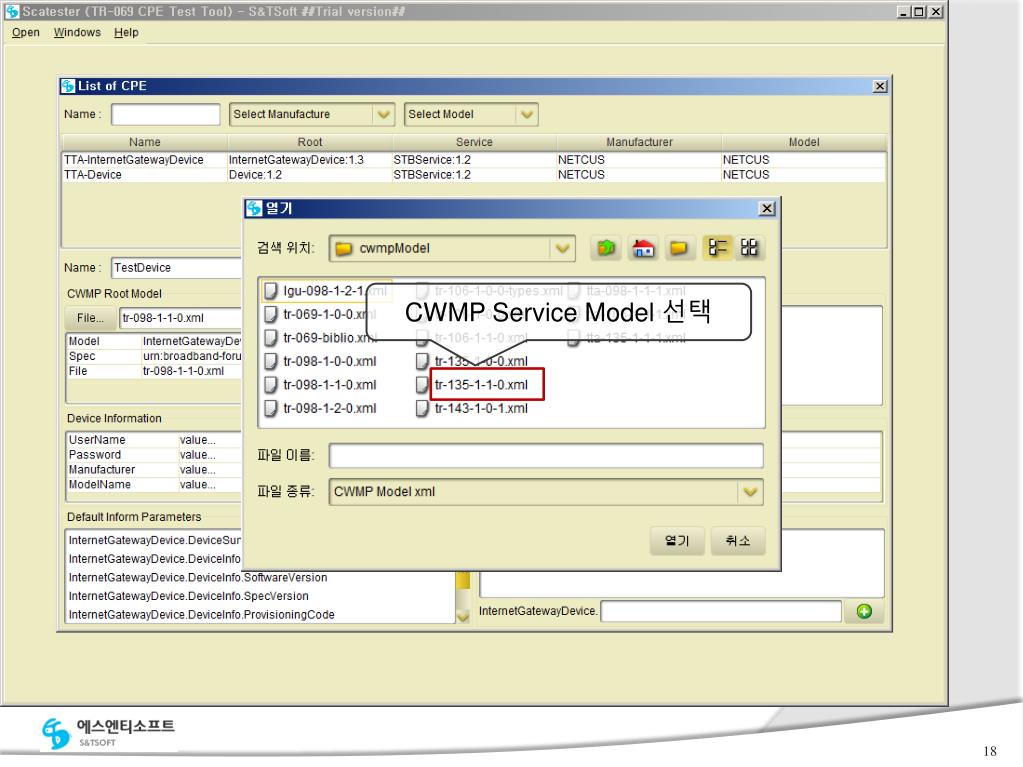The width and height of the screenshot is (1023, 767).
Task: Click the Service column header
Action: [x=474, y=142]
